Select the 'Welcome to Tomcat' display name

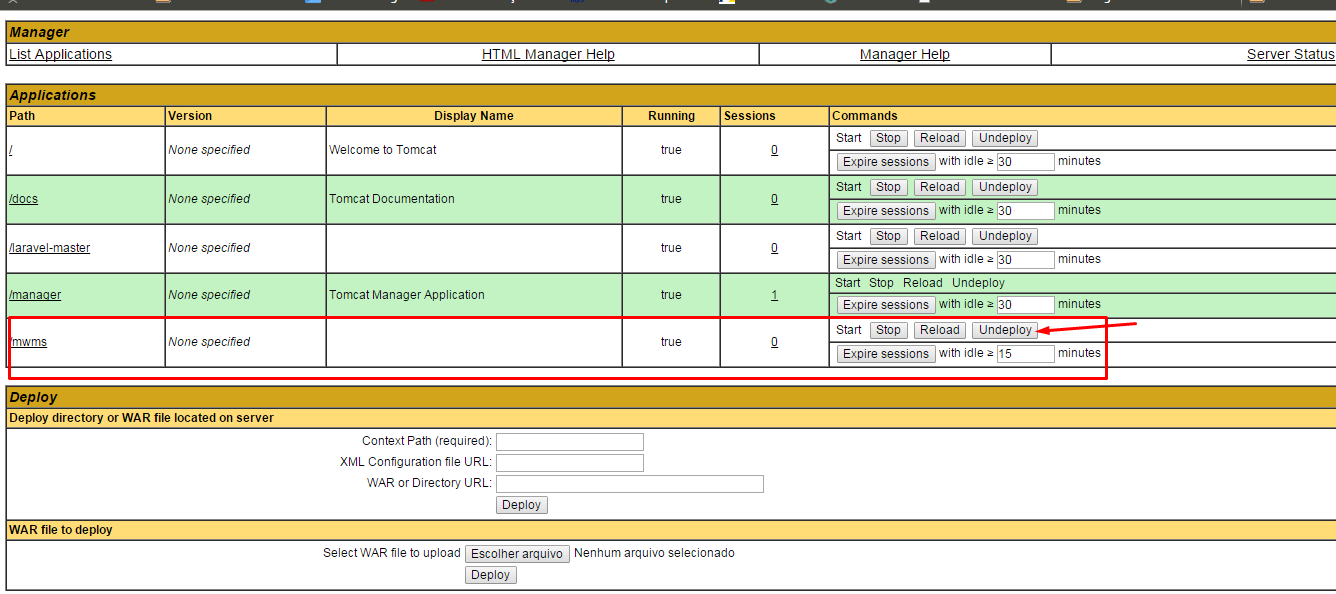click(383, 150)
